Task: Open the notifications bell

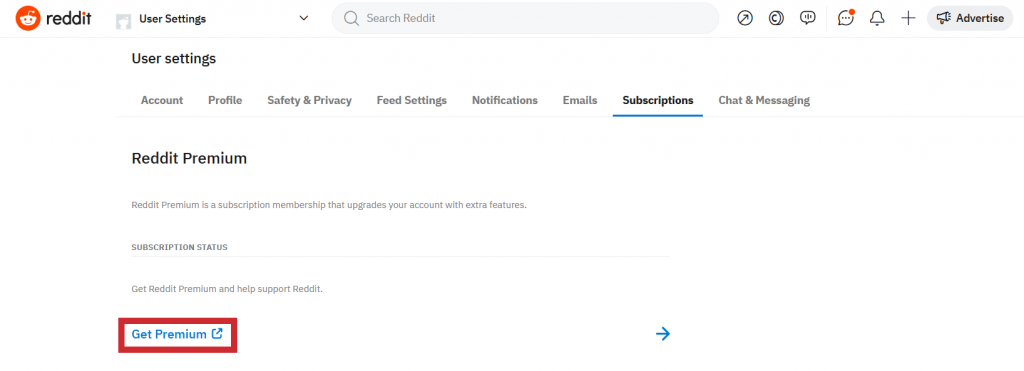Action: pos(877,18)
